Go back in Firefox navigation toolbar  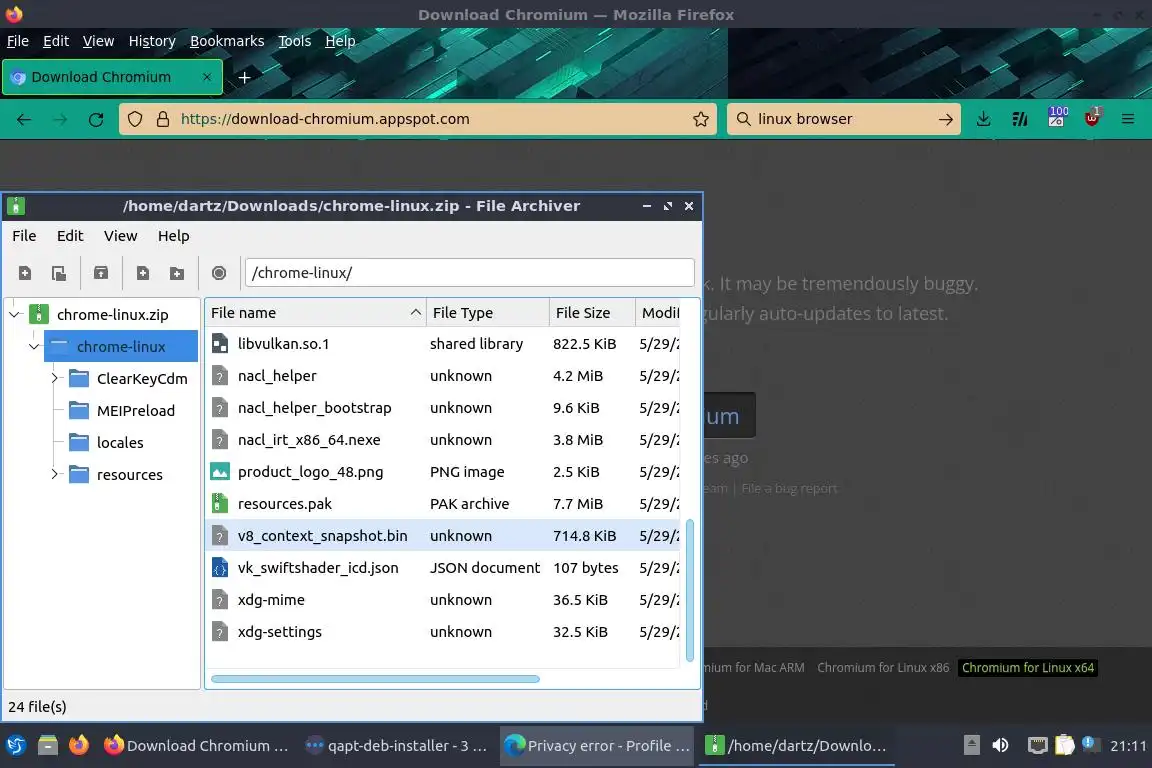[24, 119]
